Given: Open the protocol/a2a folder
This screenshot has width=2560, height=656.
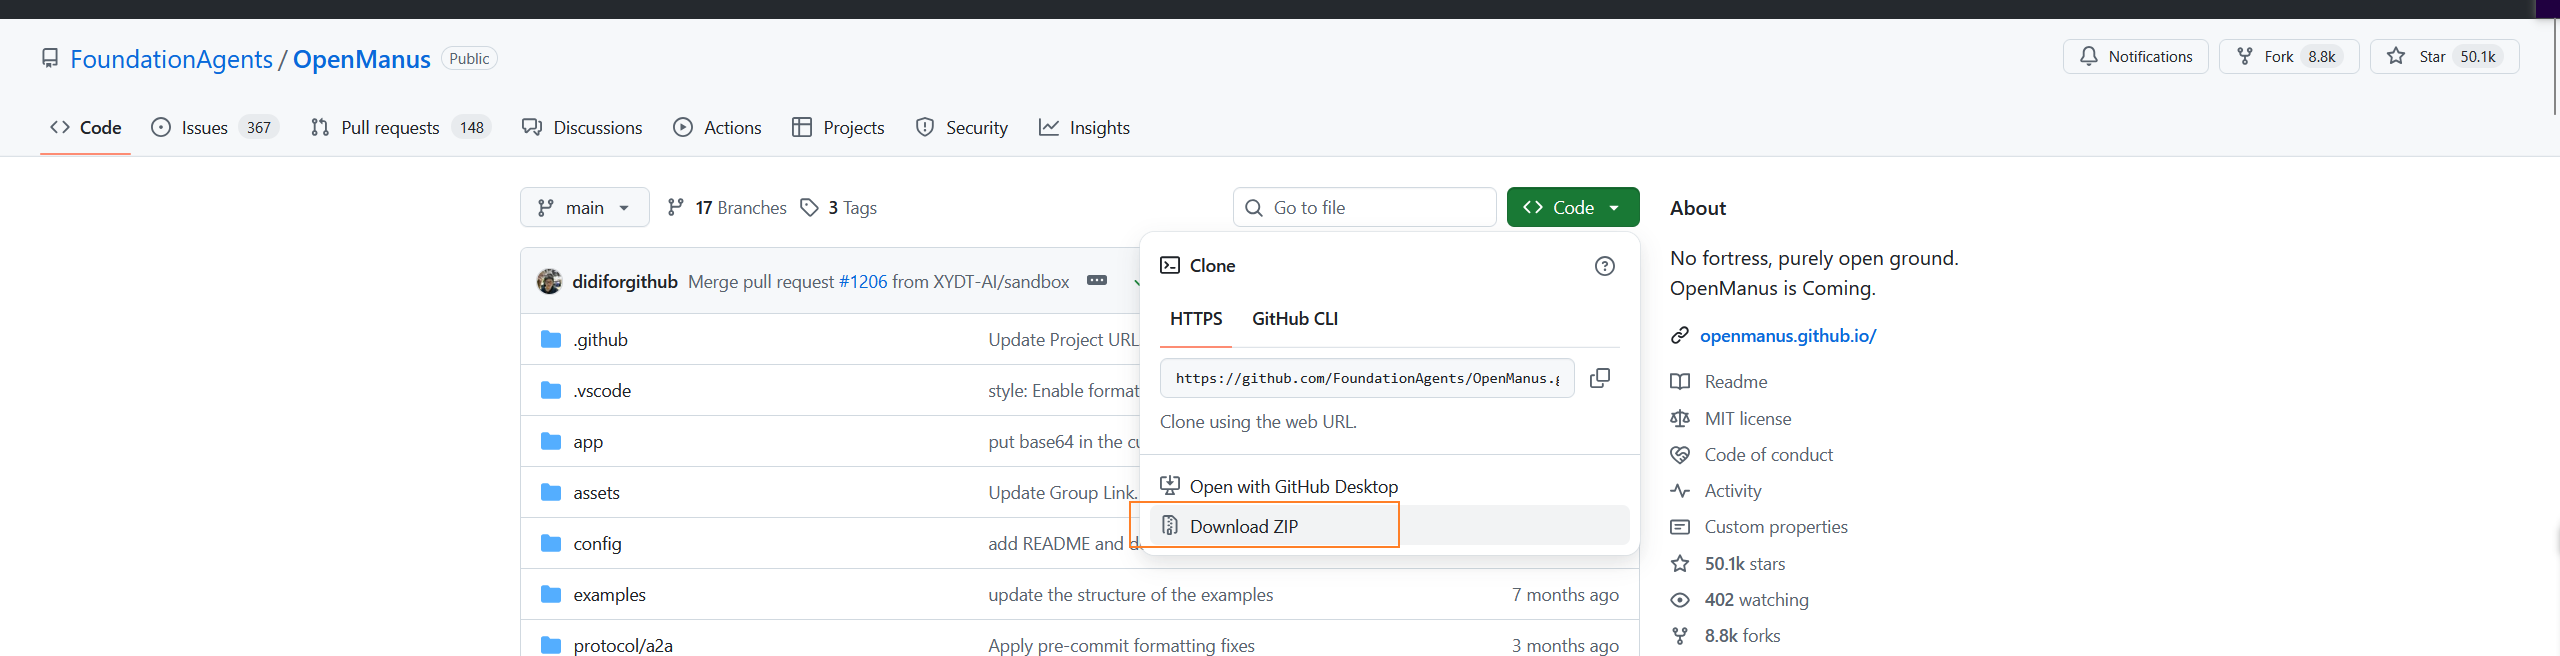Looking at the screenshot, I should pos(623,646).
